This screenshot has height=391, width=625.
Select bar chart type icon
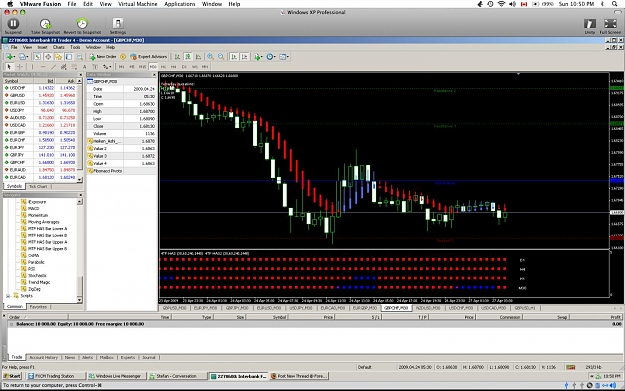click(177, 57)
